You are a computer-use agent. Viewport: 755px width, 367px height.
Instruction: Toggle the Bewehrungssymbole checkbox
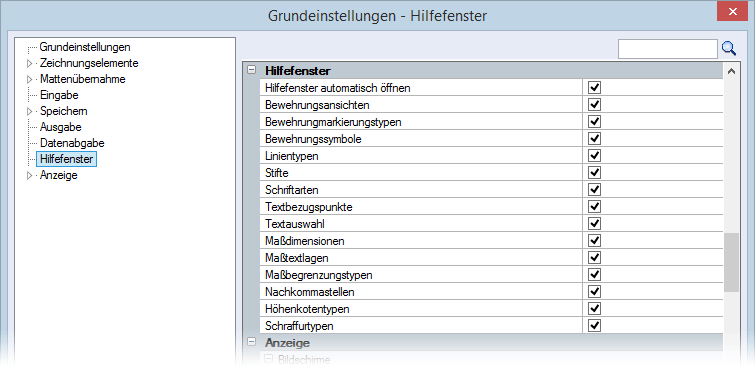click(595, 139)
